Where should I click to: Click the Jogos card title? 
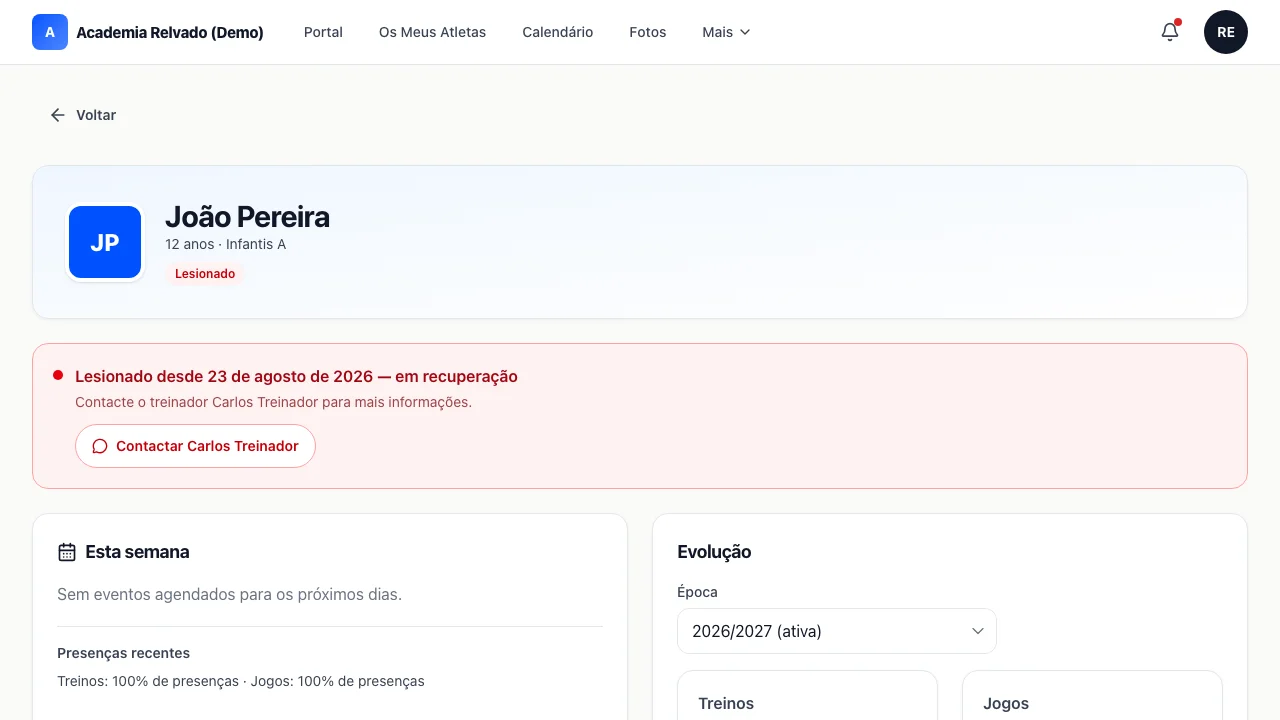tap(1006, 703)
